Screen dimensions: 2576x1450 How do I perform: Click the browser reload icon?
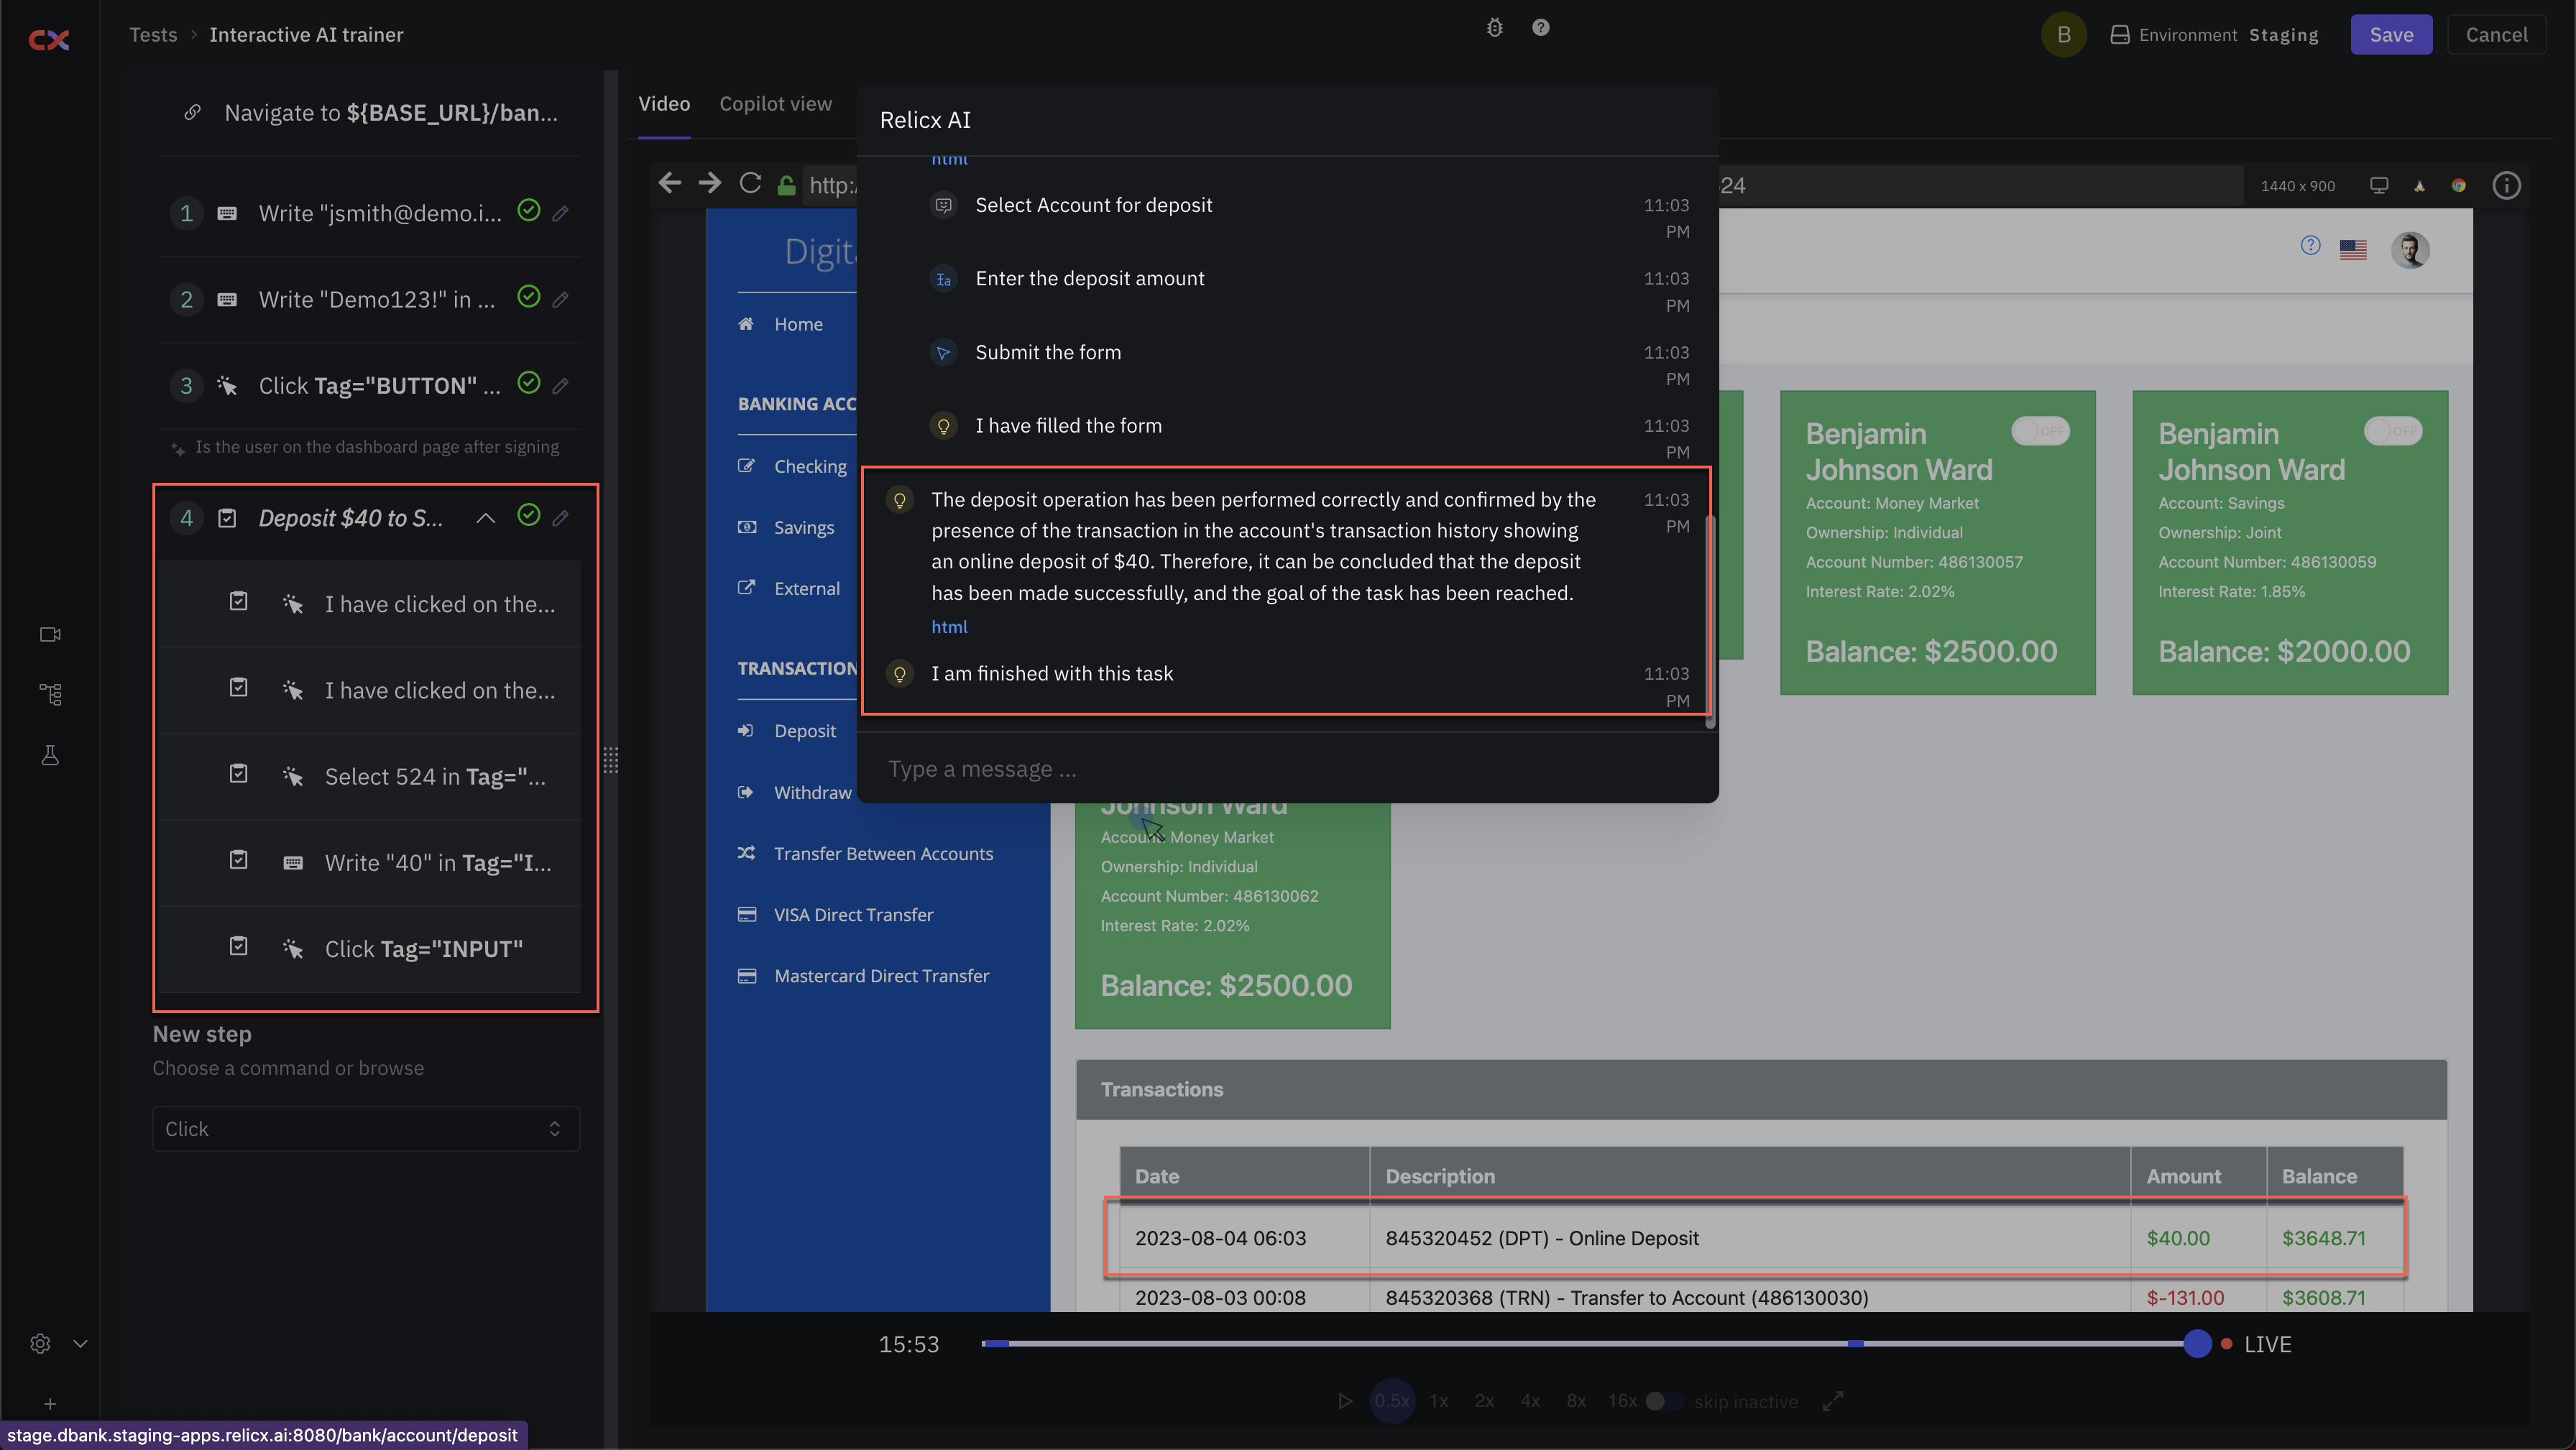click(750, 184)
